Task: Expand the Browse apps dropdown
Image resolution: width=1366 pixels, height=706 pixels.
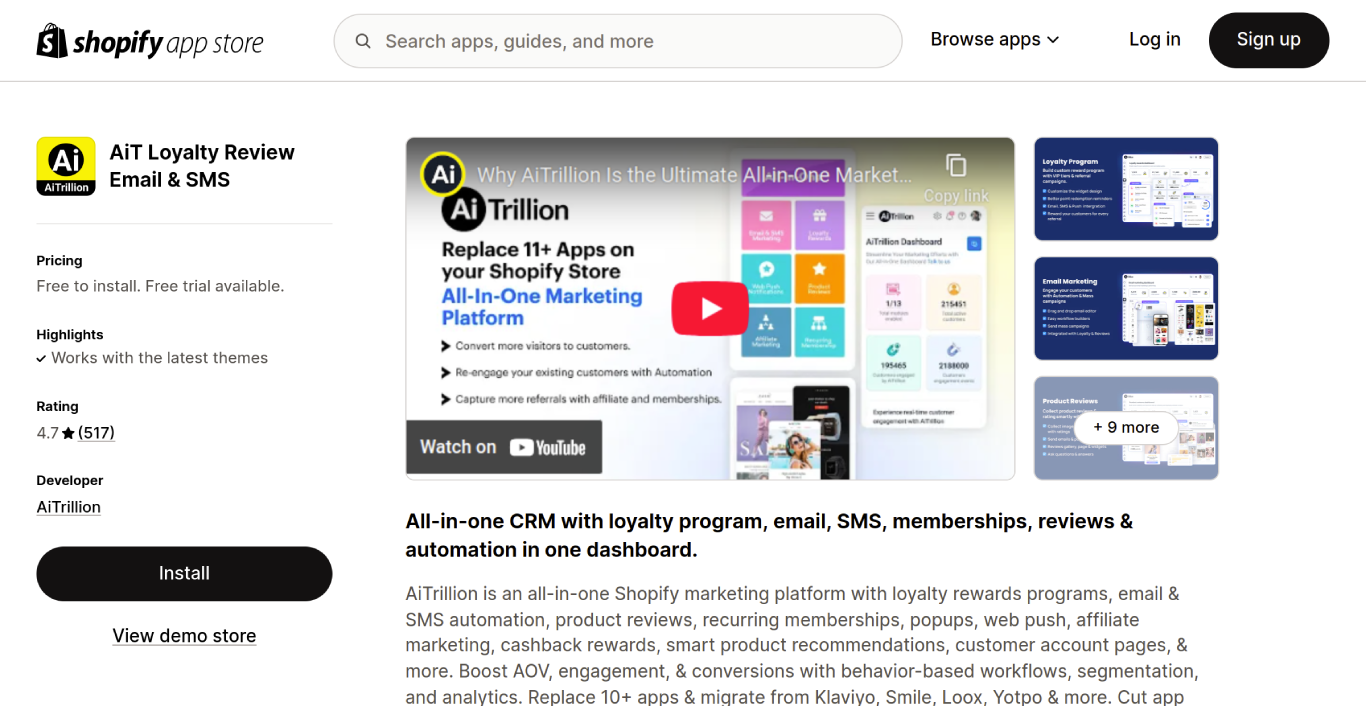Action: pos(994,39)
